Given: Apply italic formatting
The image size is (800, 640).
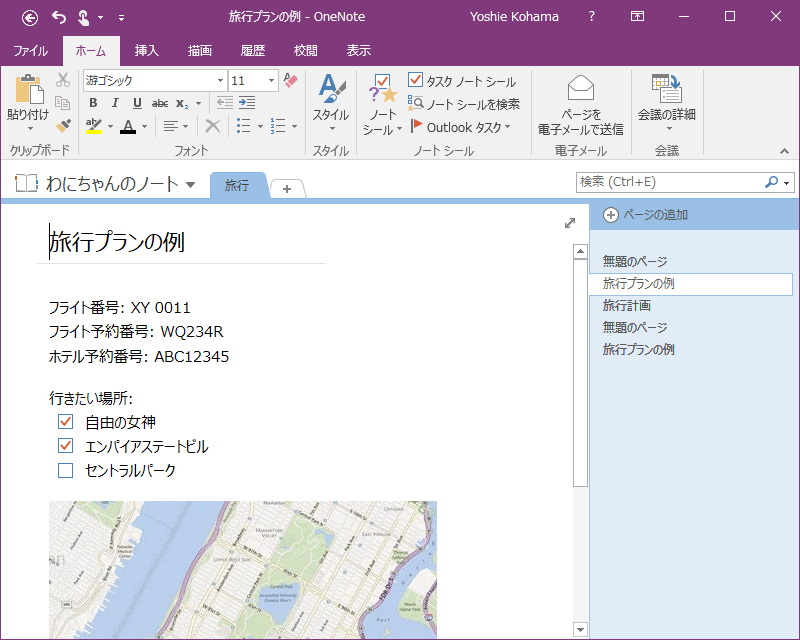Looking at the screenshot, I should click(115, 103).
